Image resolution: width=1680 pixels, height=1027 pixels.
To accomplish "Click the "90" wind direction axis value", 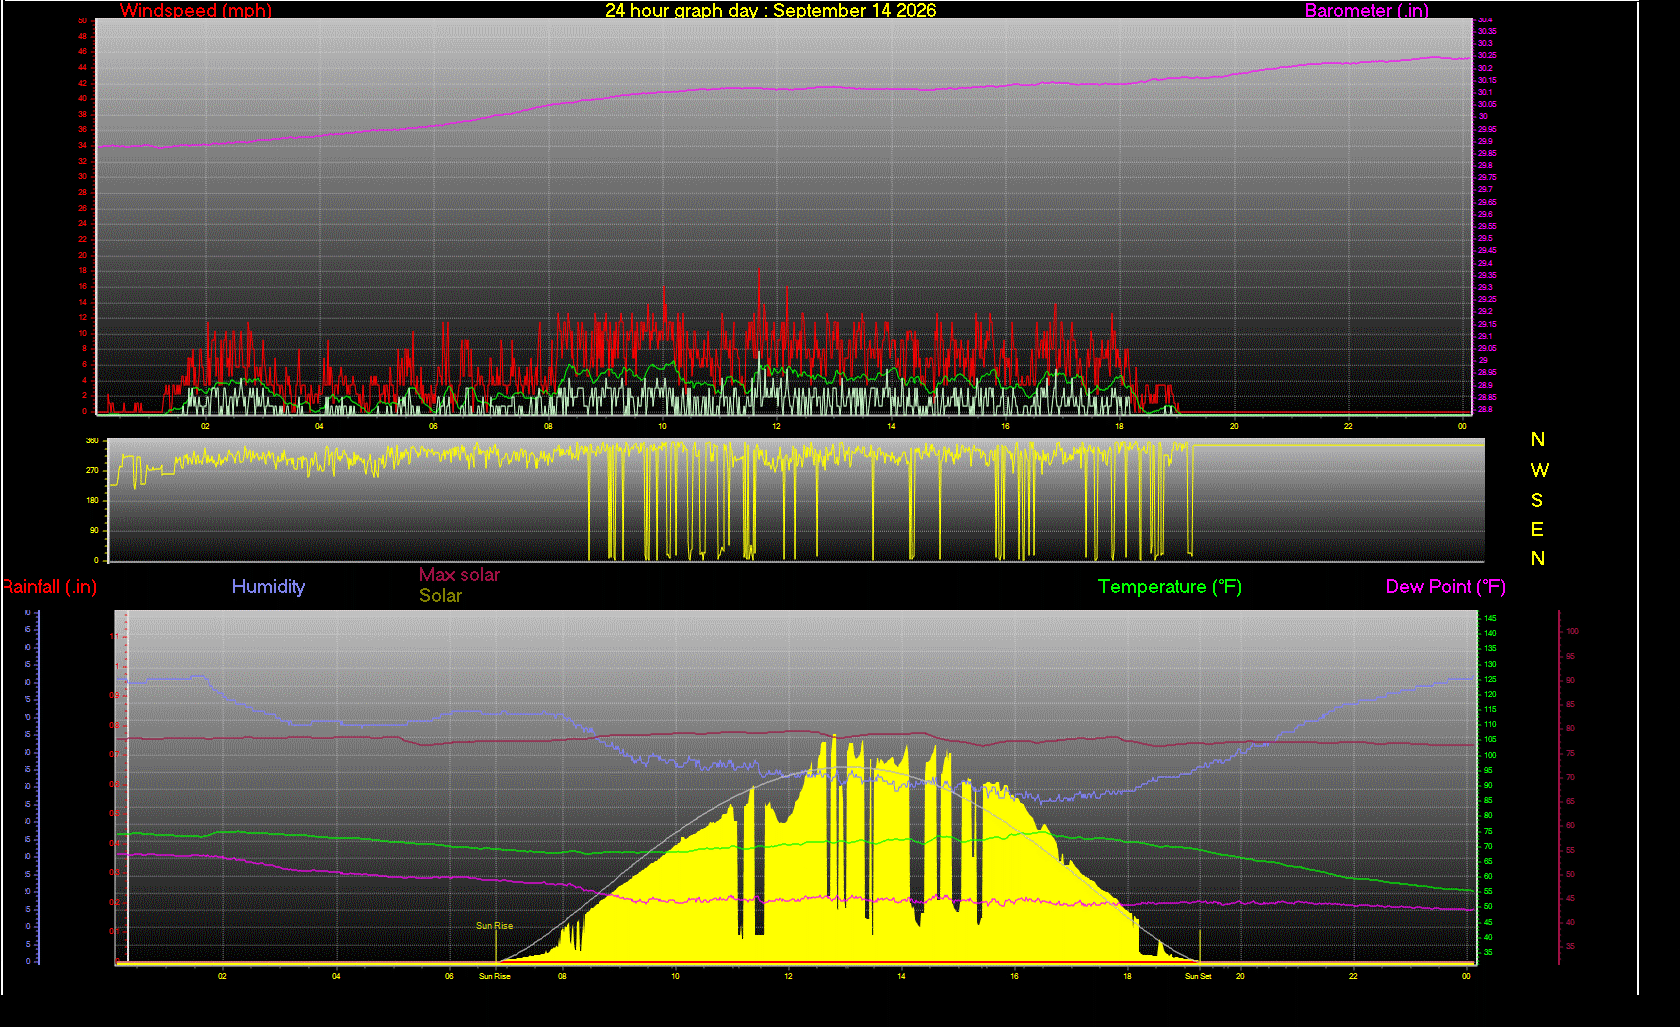I will coord(94,530).
